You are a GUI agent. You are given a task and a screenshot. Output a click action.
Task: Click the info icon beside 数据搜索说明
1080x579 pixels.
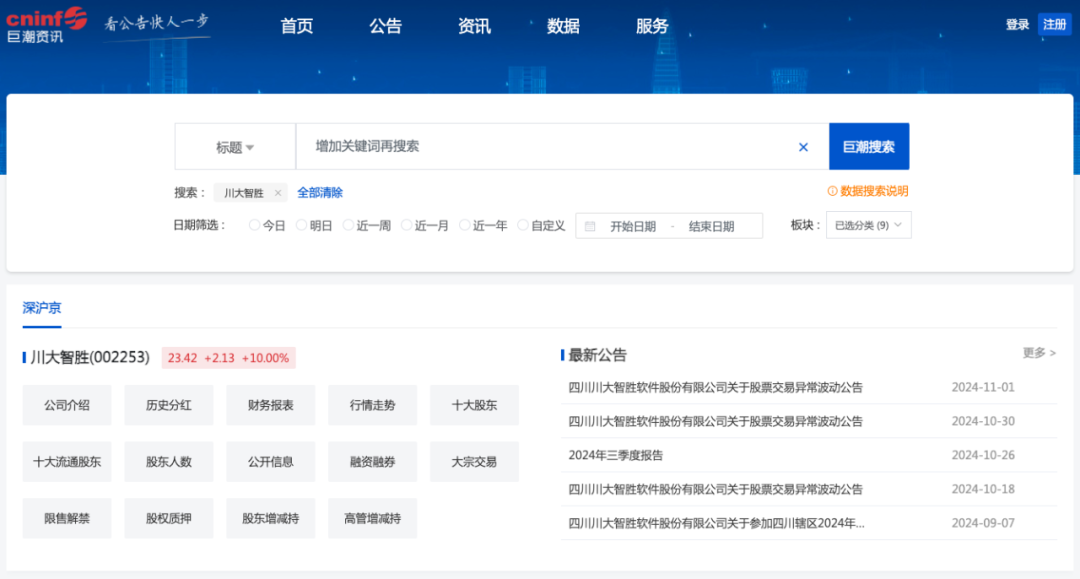(832, 191)
